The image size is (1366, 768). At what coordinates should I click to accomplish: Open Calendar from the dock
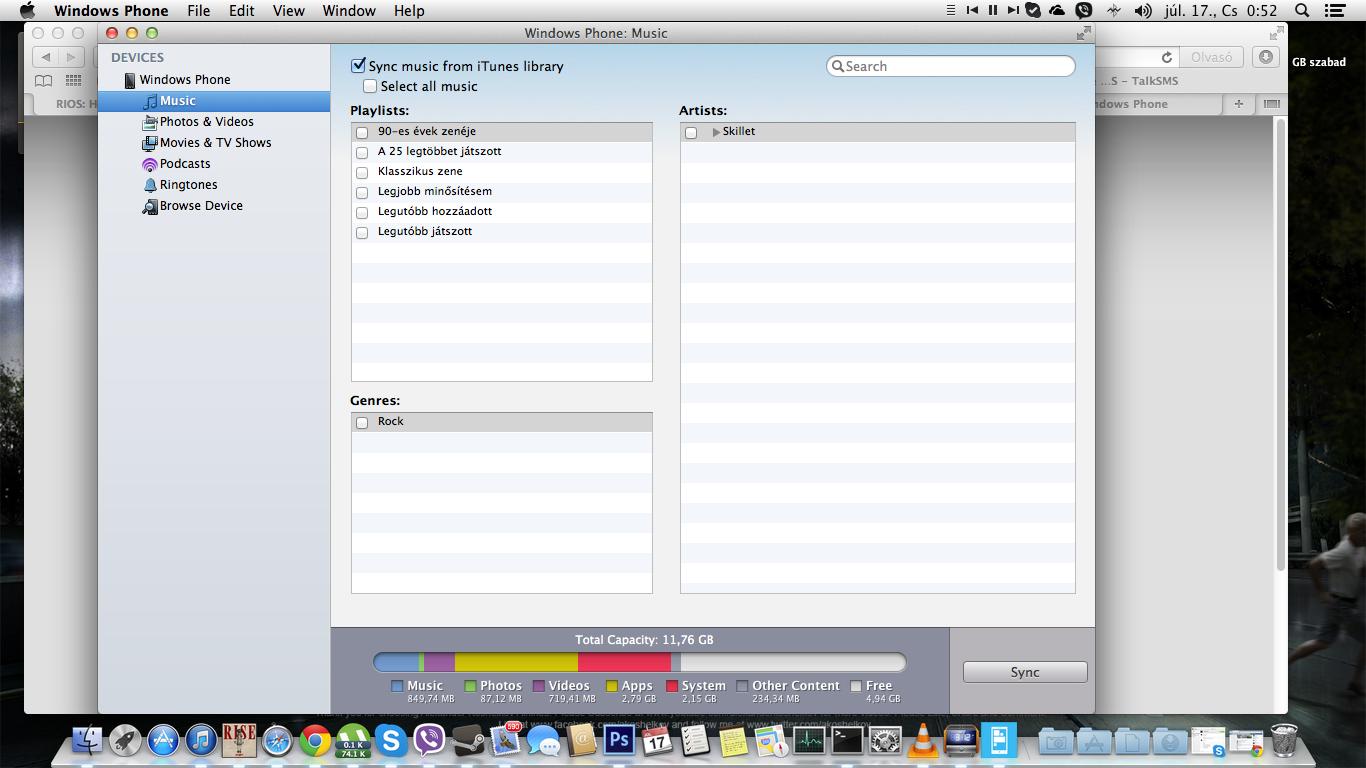click(657, 740)
